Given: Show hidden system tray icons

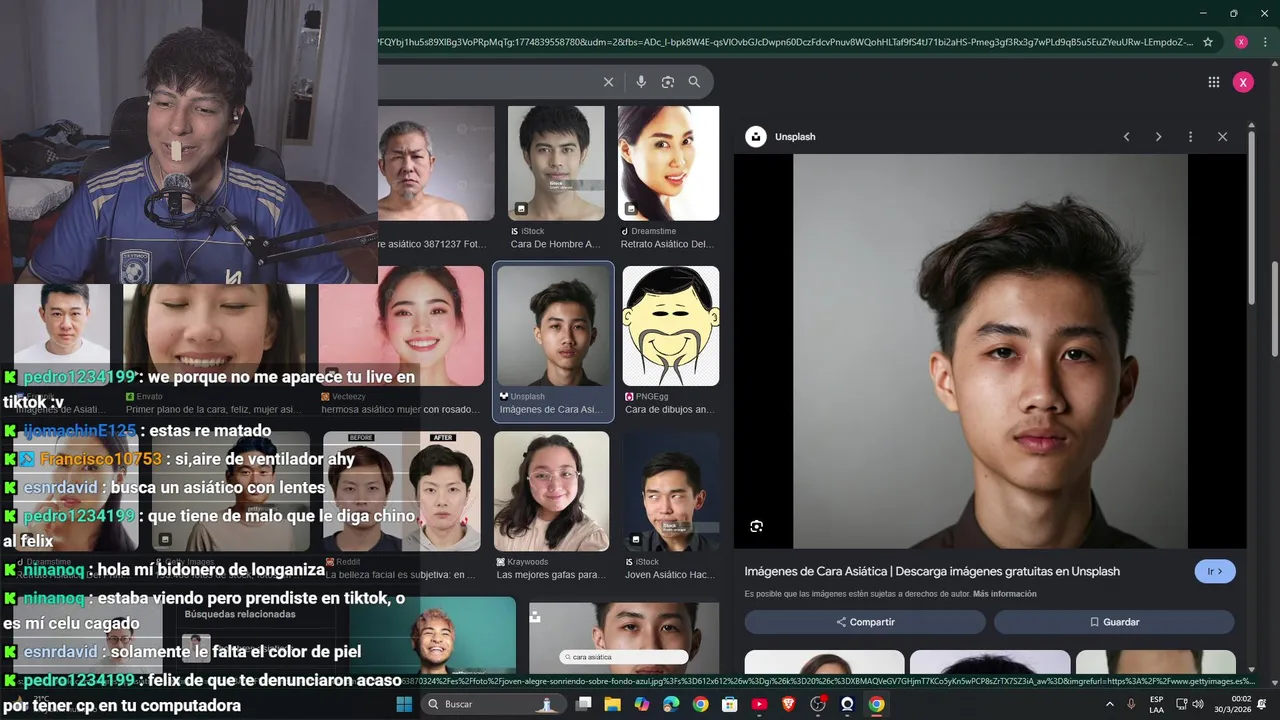Looking at the screenshot, I should (1110, 704).
